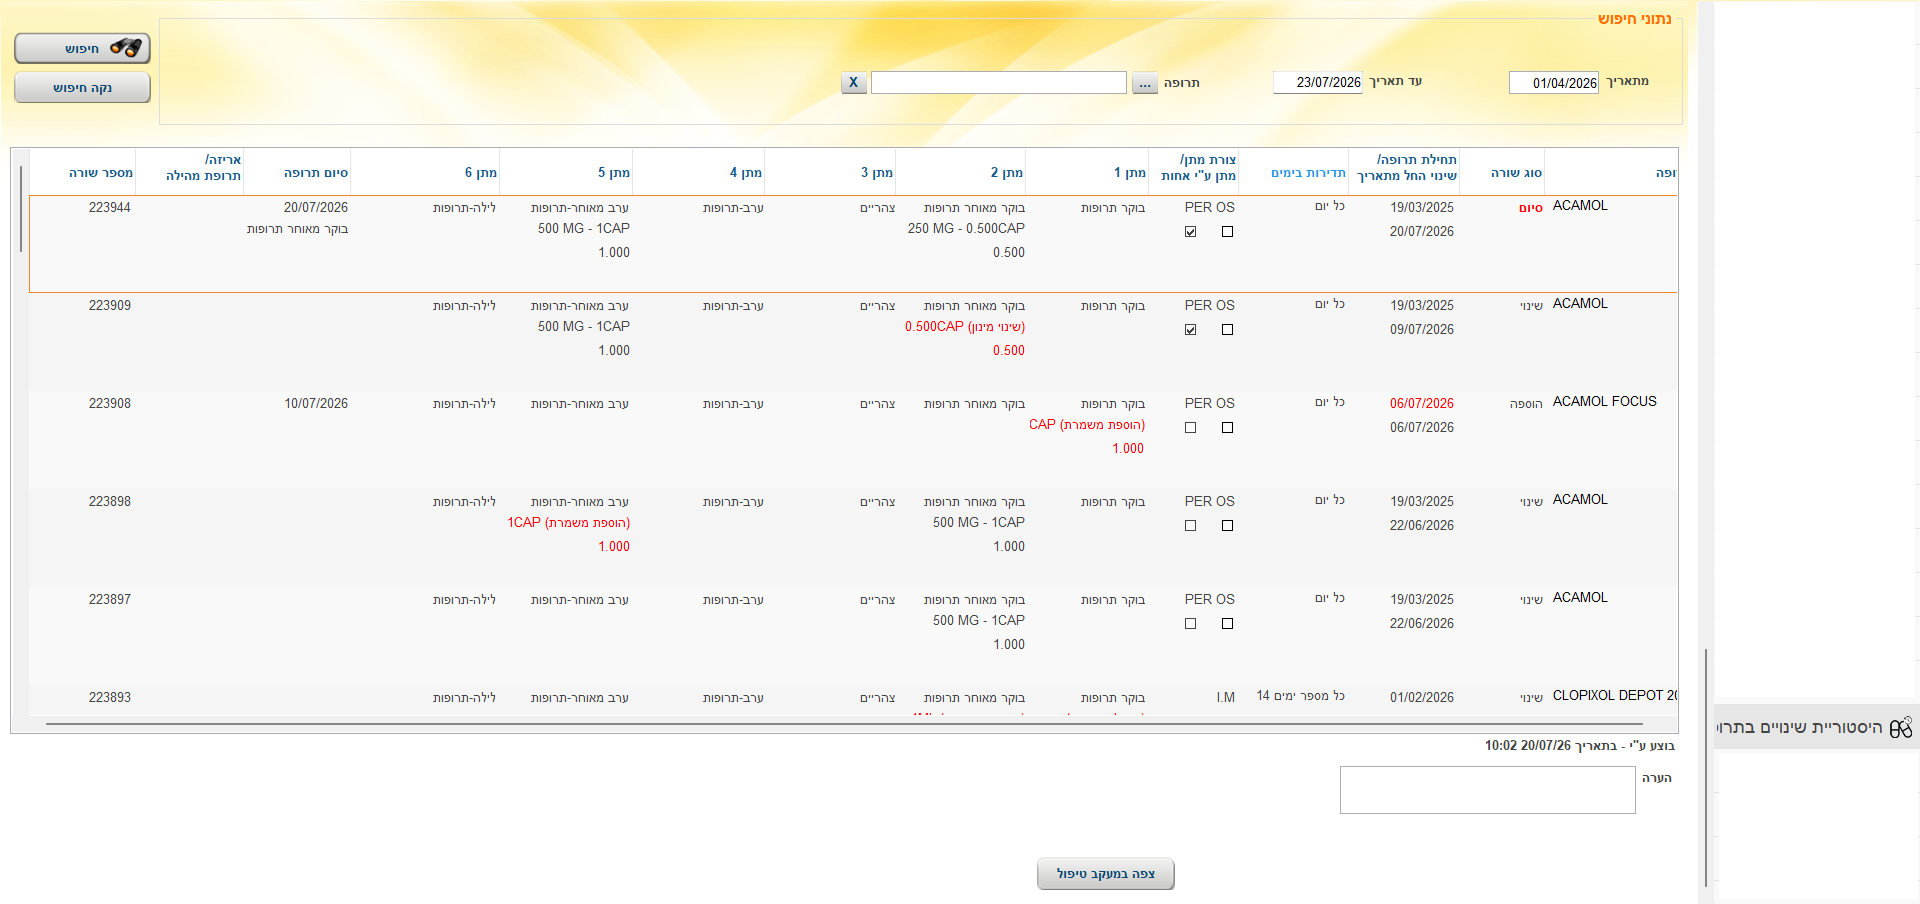Click into the remark (הערה) text box
Screen dimensions: 1920x904
[1487, 790]
